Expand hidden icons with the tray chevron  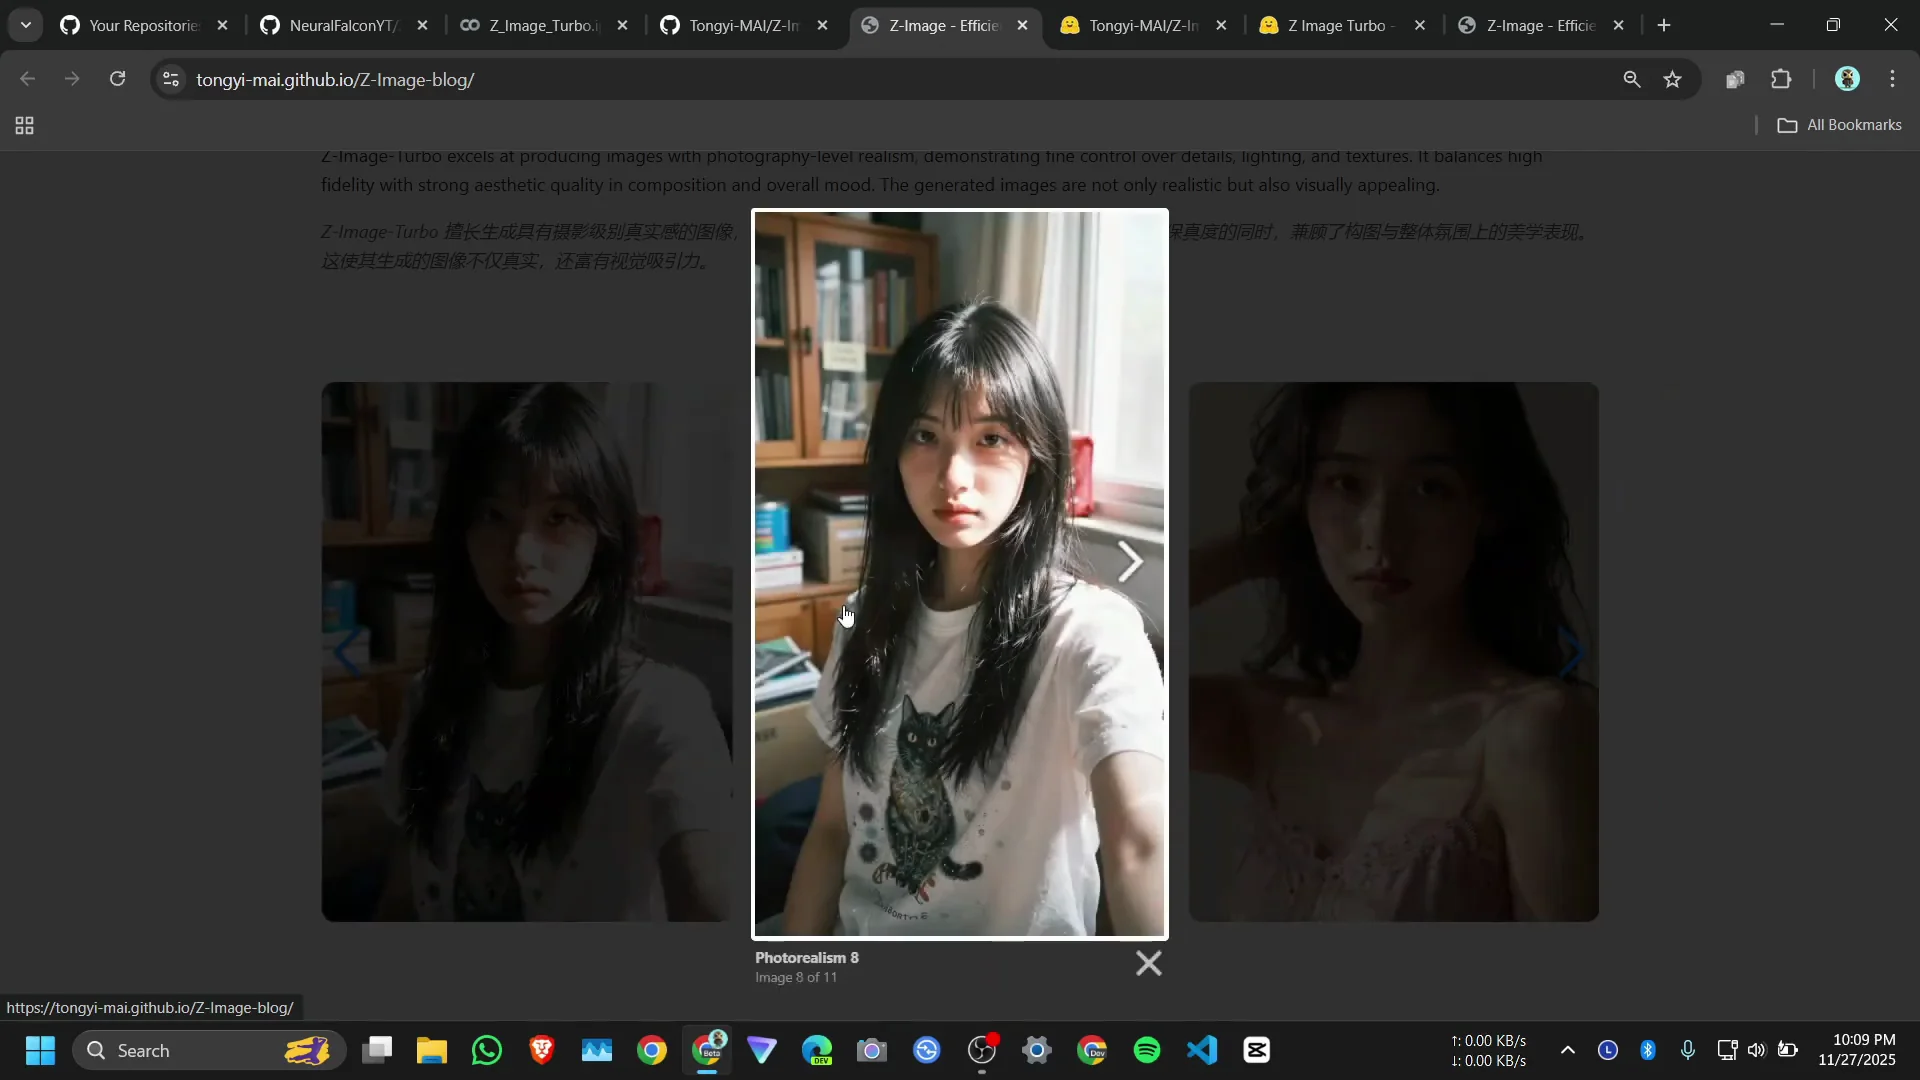pos(1568,1050)
